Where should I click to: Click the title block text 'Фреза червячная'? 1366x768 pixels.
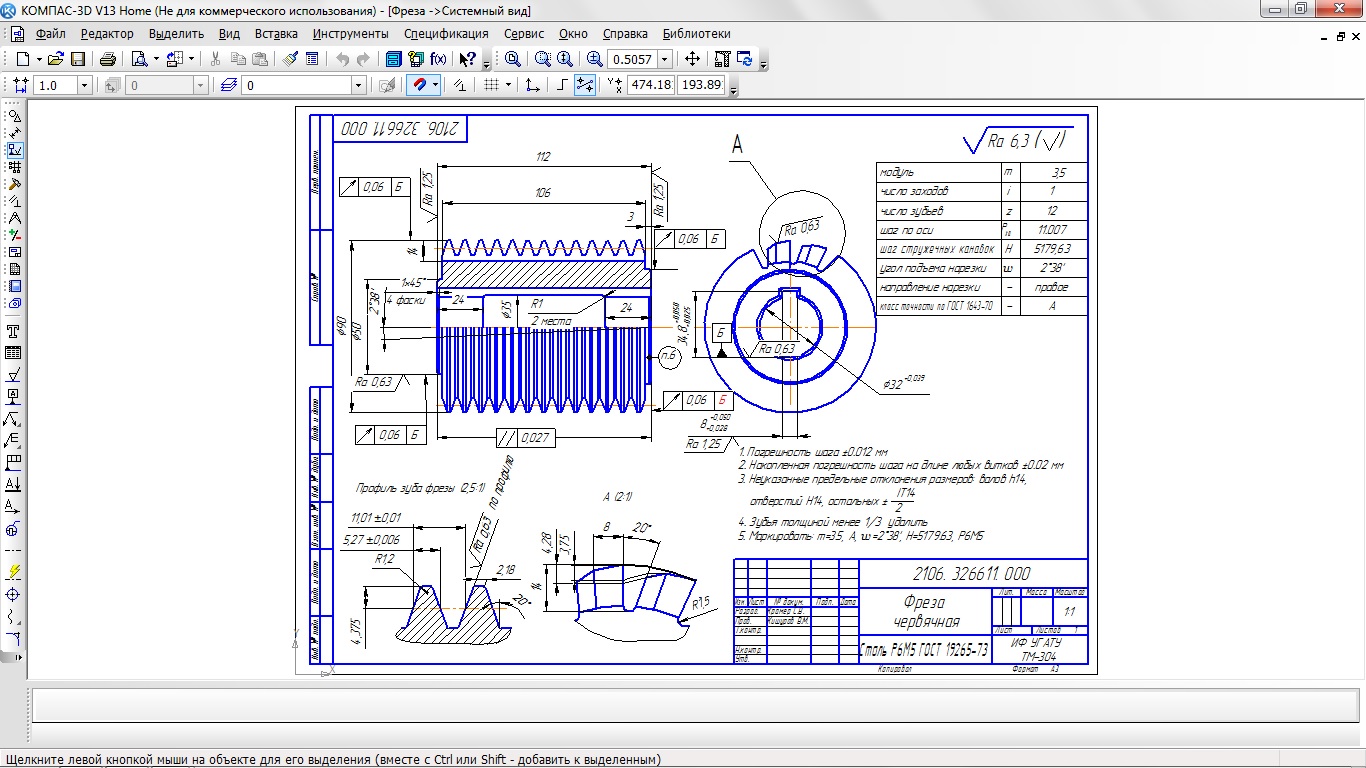924,612
